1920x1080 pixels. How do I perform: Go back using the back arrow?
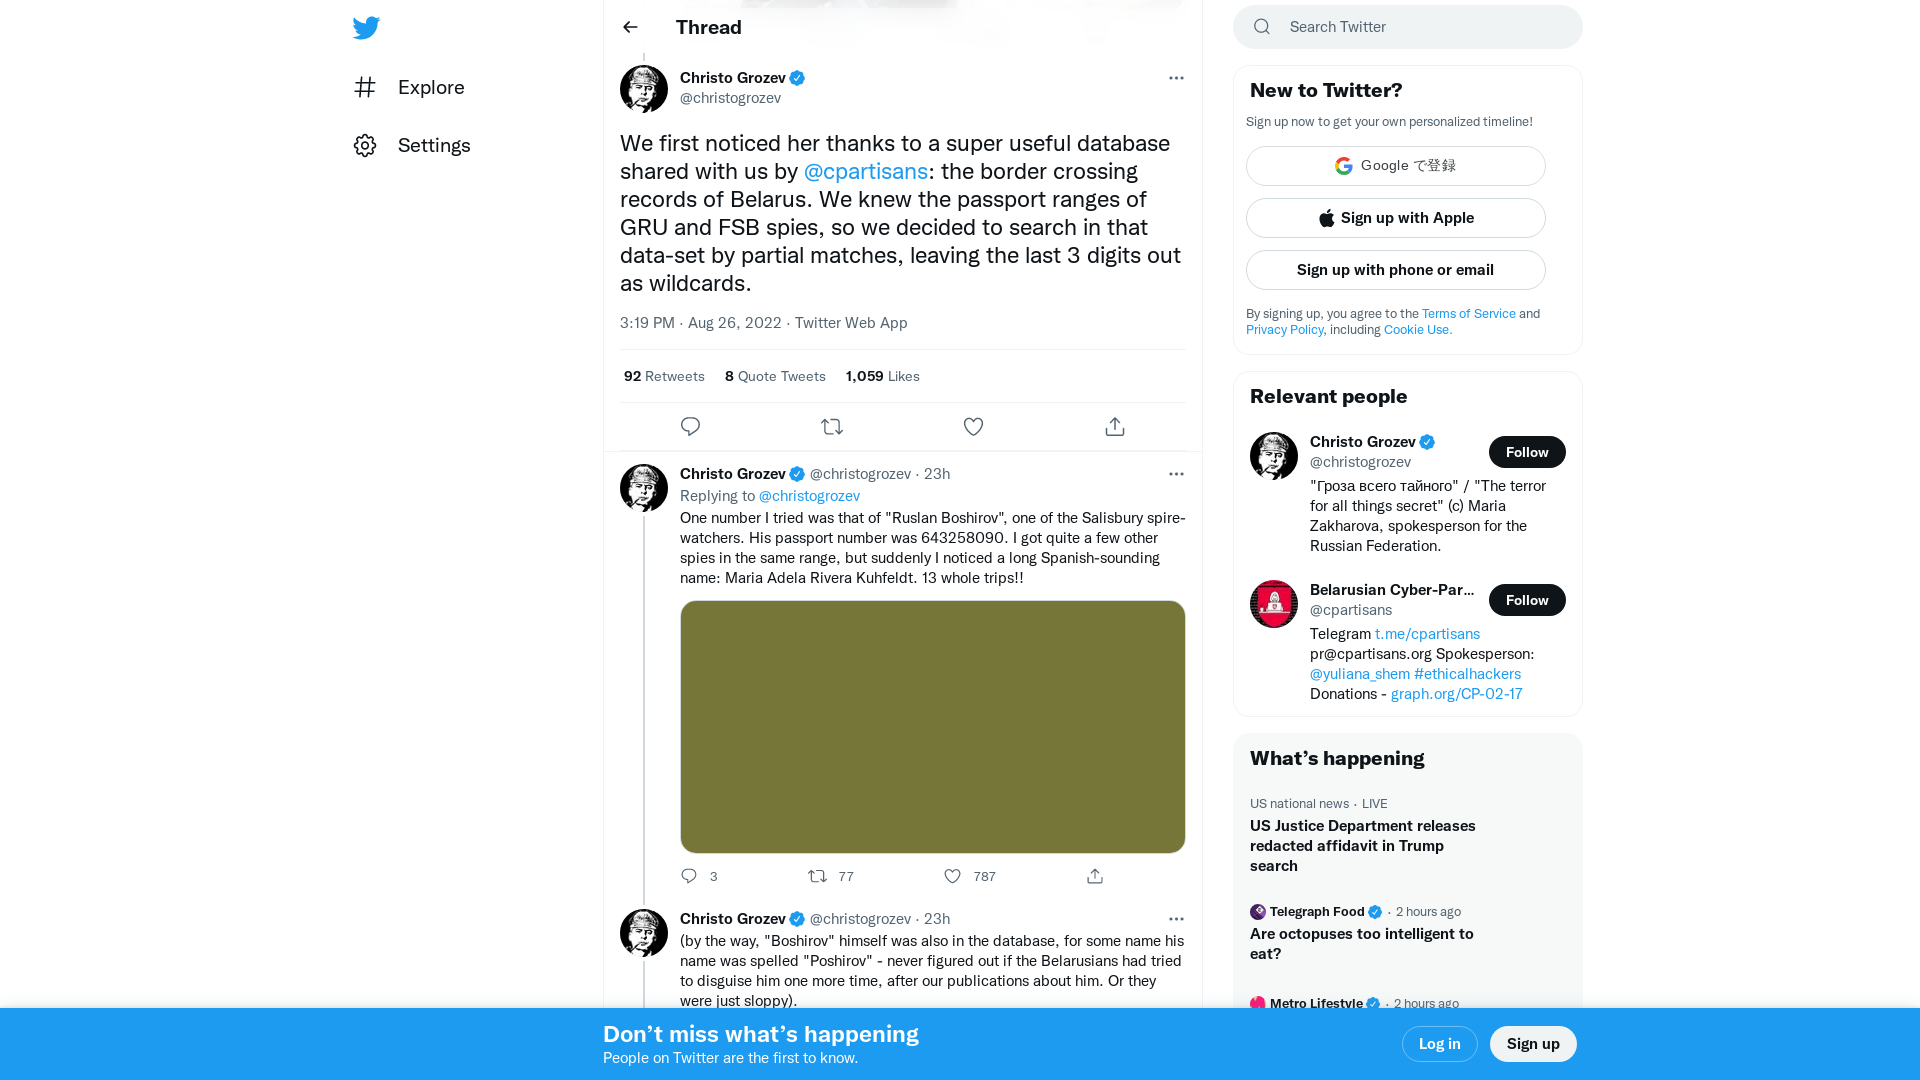click(629, 27)
